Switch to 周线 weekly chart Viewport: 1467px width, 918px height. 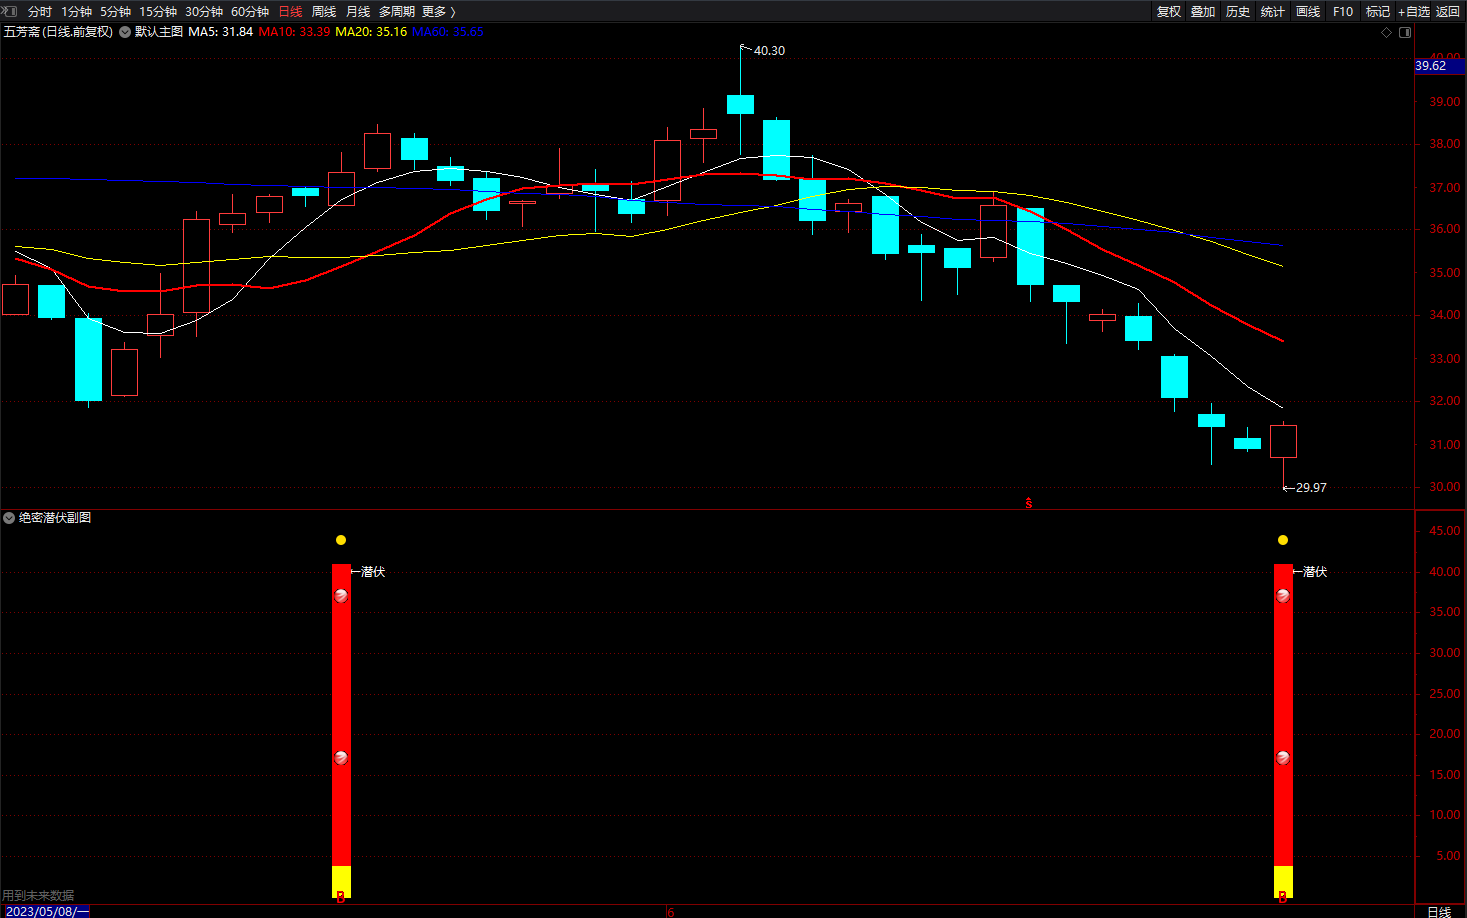tap(324, 12)
